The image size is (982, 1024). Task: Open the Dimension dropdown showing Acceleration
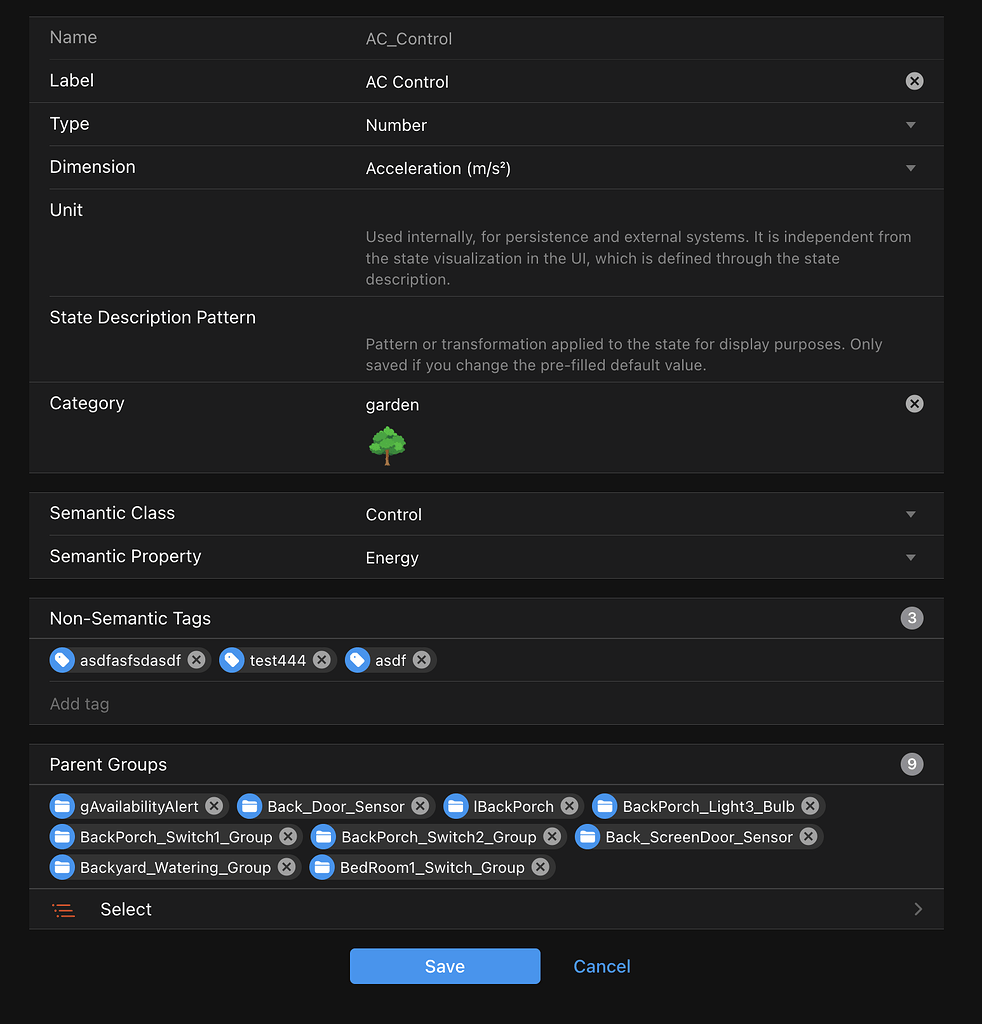911,167
